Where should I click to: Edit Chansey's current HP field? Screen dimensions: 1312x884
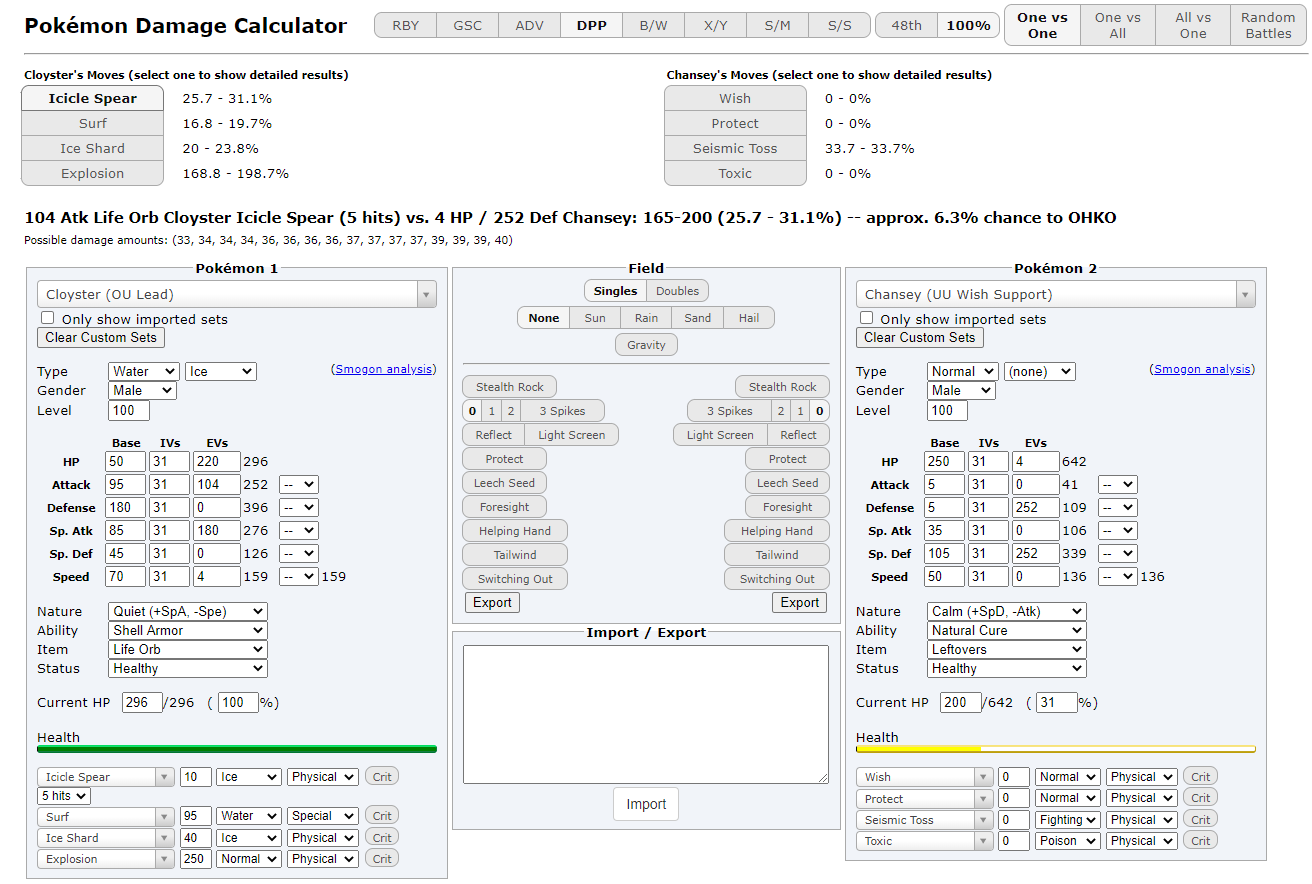click(x=960, y=702)
